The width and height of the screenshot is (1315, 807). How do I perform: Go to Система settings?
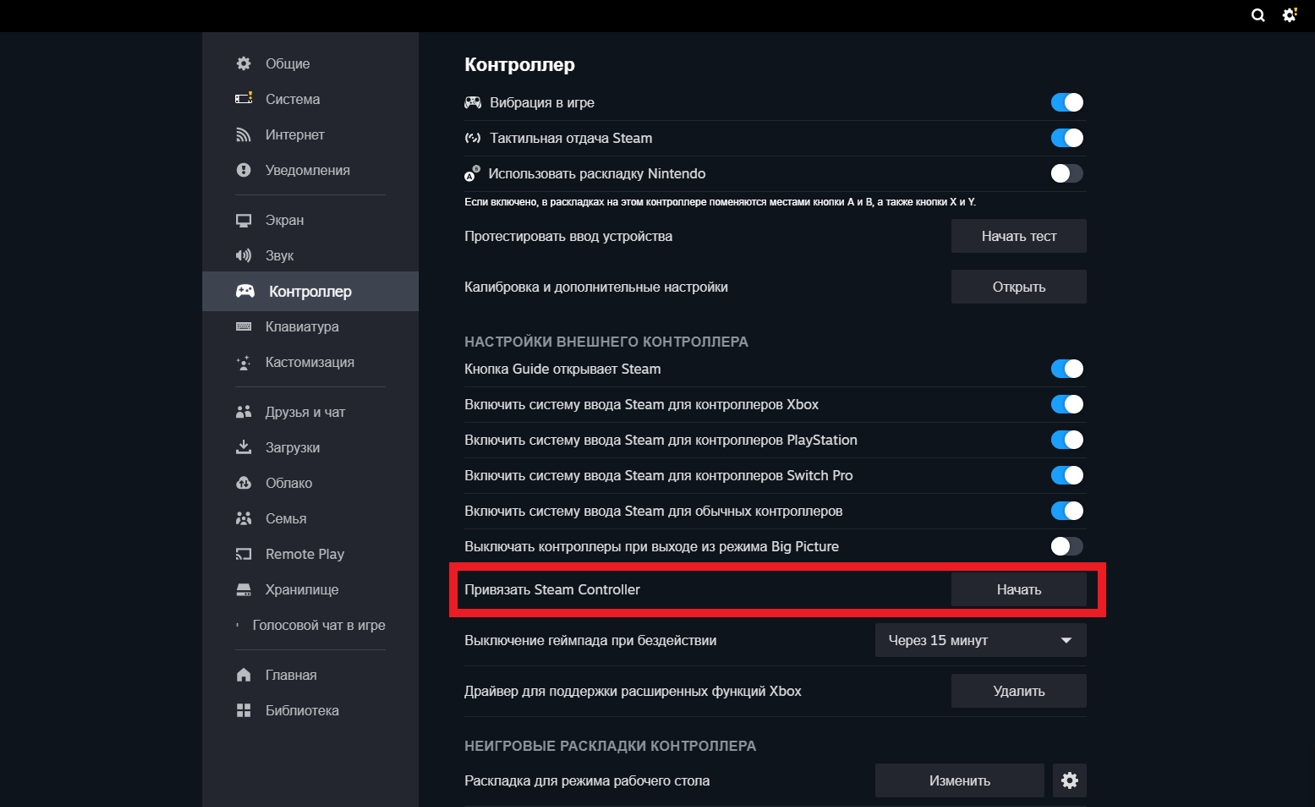[310, 99]
